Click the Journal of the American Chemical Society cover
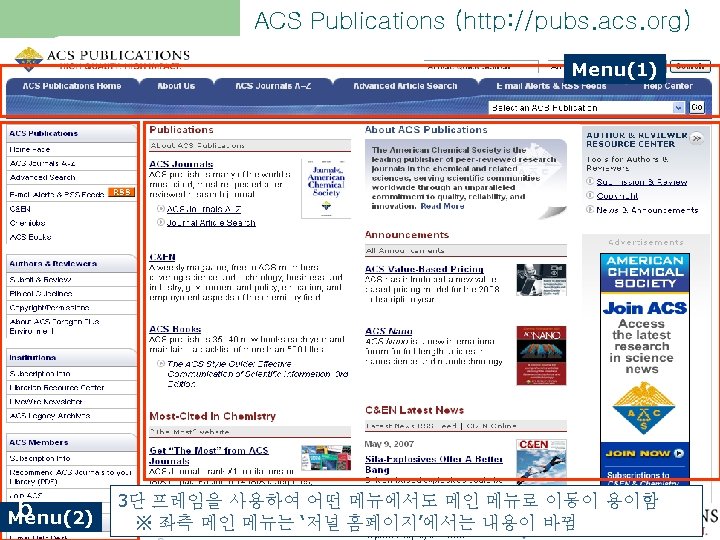The height and width of the screenshot is (540, 720). pos(326,189)
